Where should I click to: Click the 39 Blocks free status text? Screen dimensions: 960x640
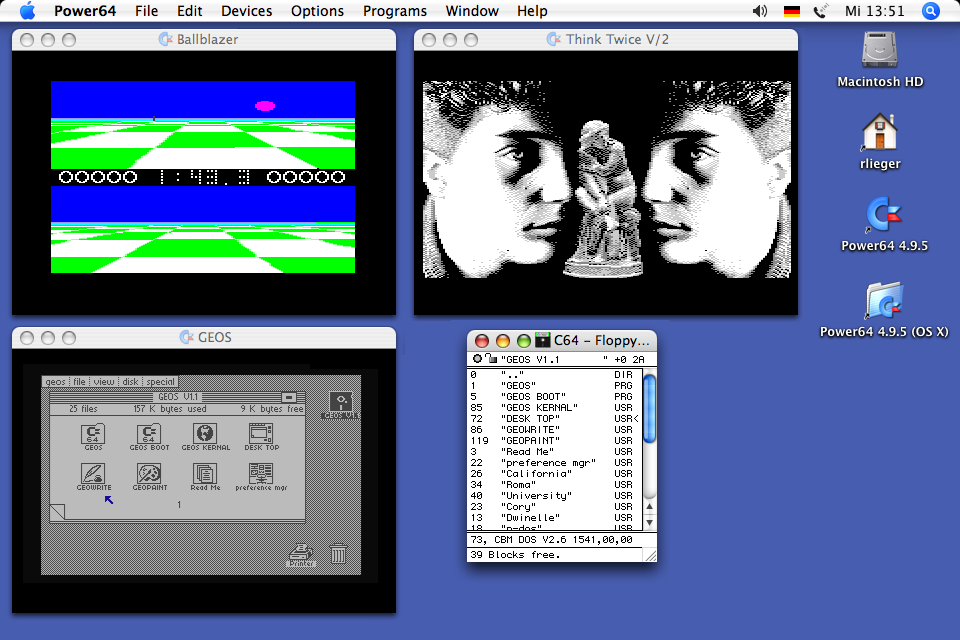coord(515,554)
